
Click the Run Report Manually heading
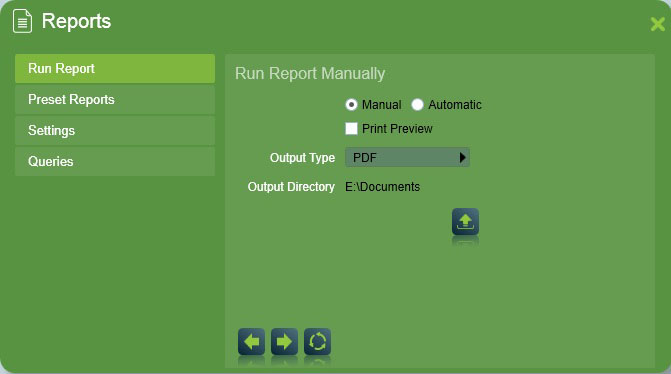click(x=310, y=74)
